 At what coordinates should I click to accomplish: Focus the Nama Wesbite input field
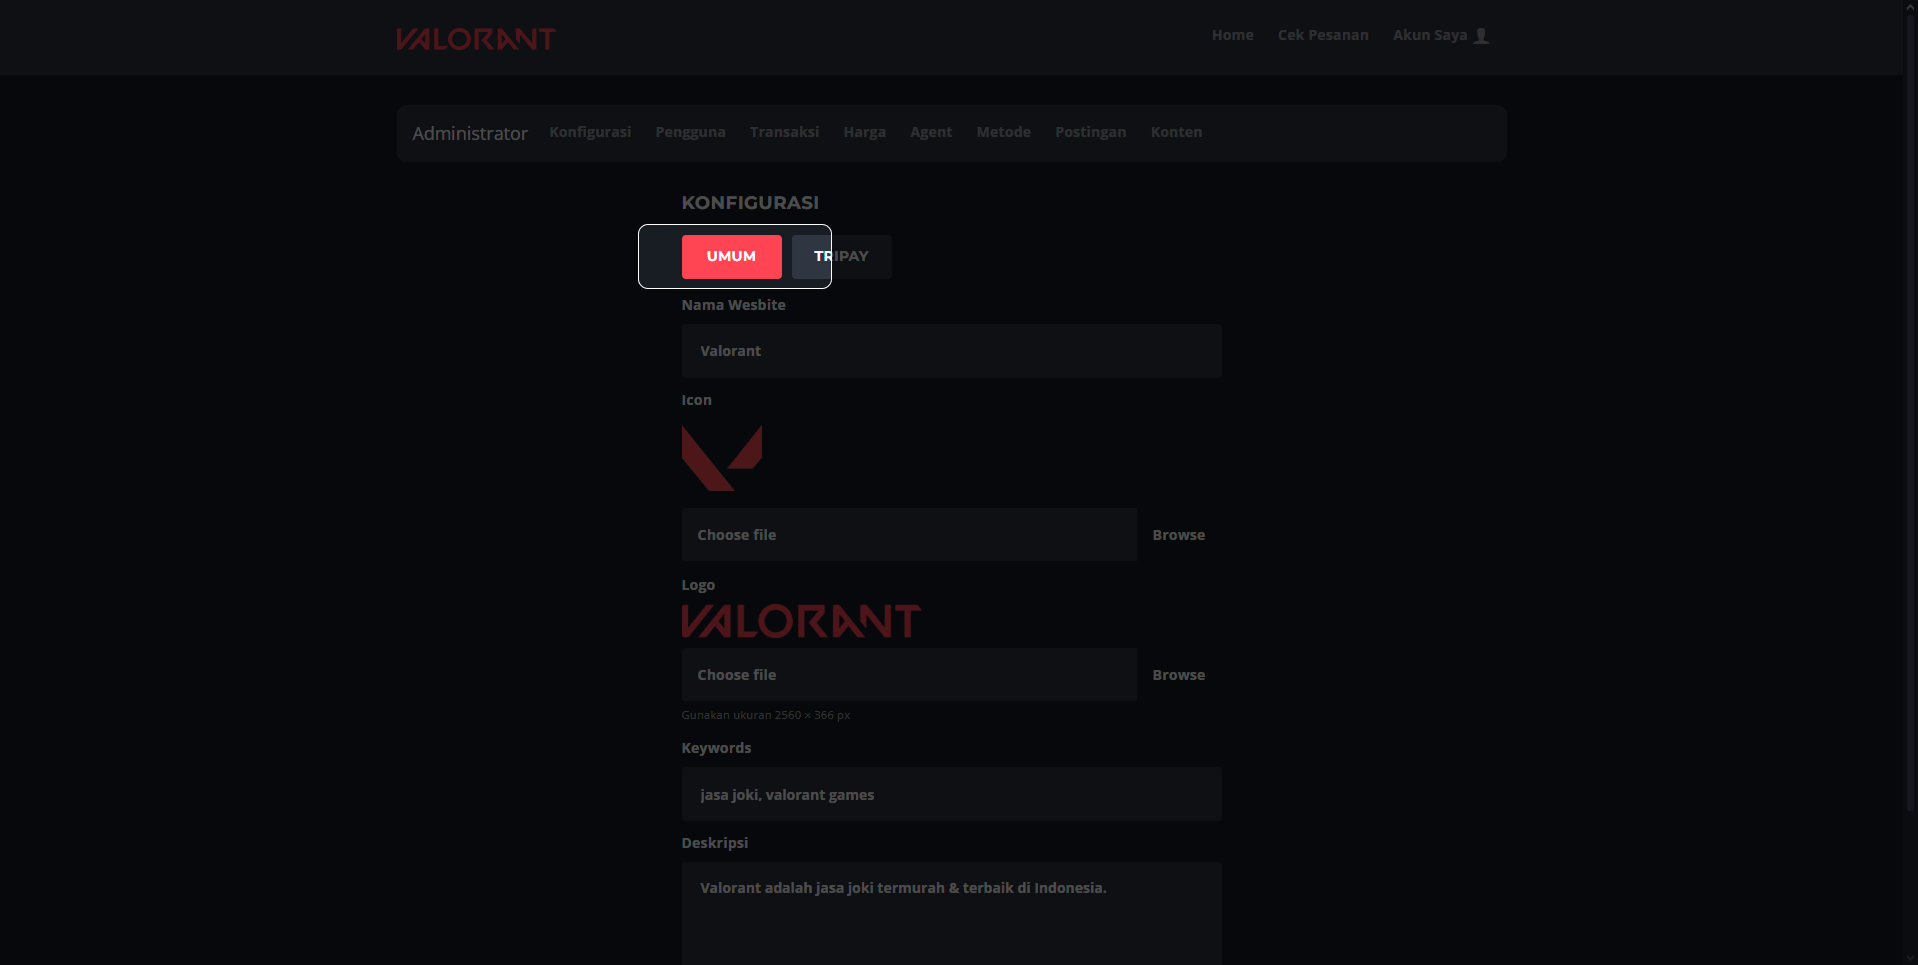coord(951,351)
